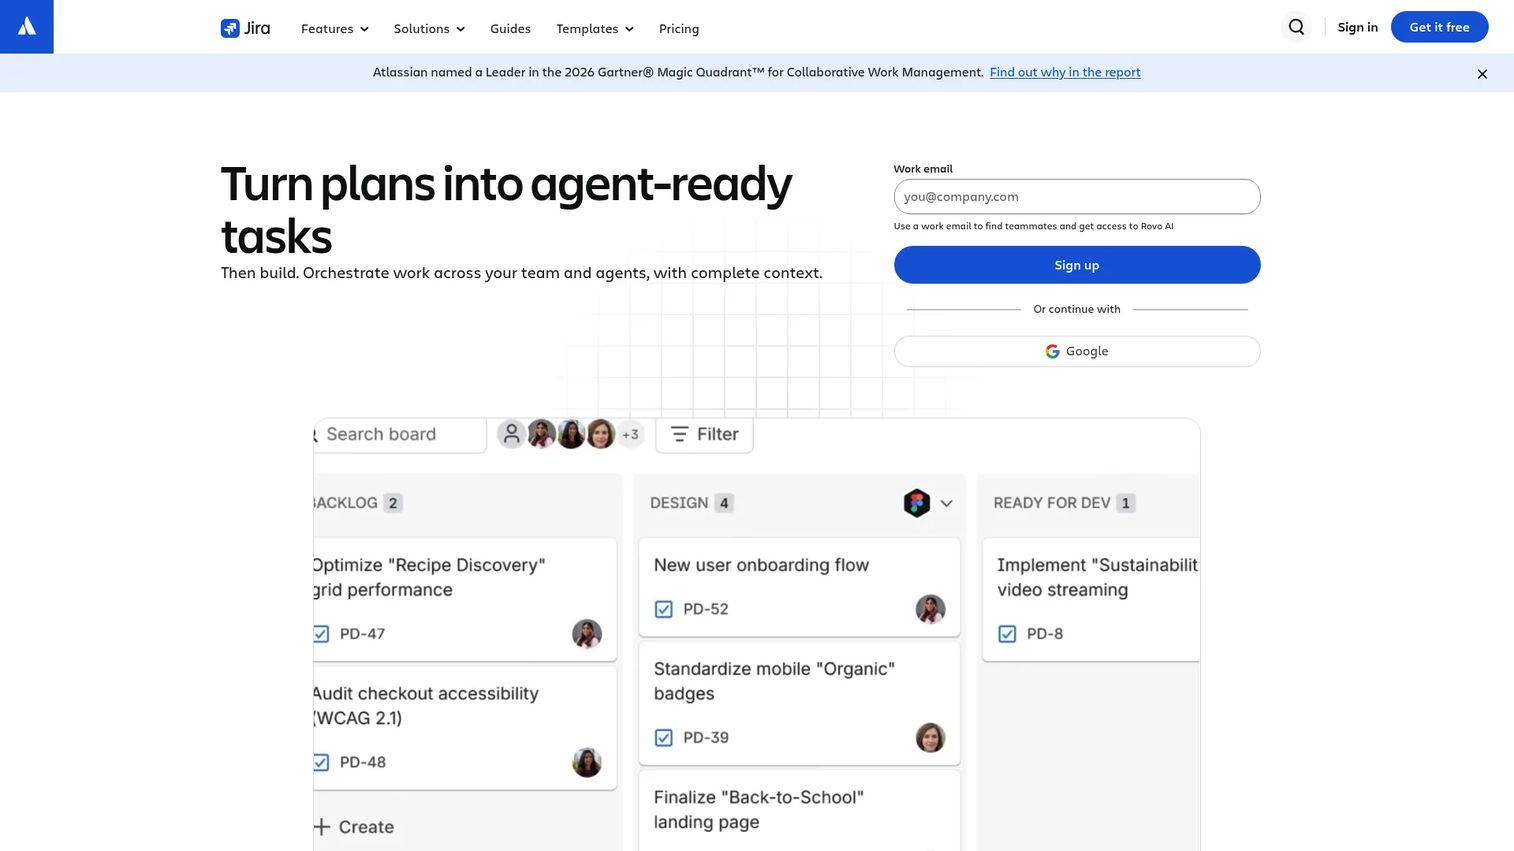Screen dimensions: 1514x851
Task: Open the Pricing nav item
Action: tap(679, 29)
